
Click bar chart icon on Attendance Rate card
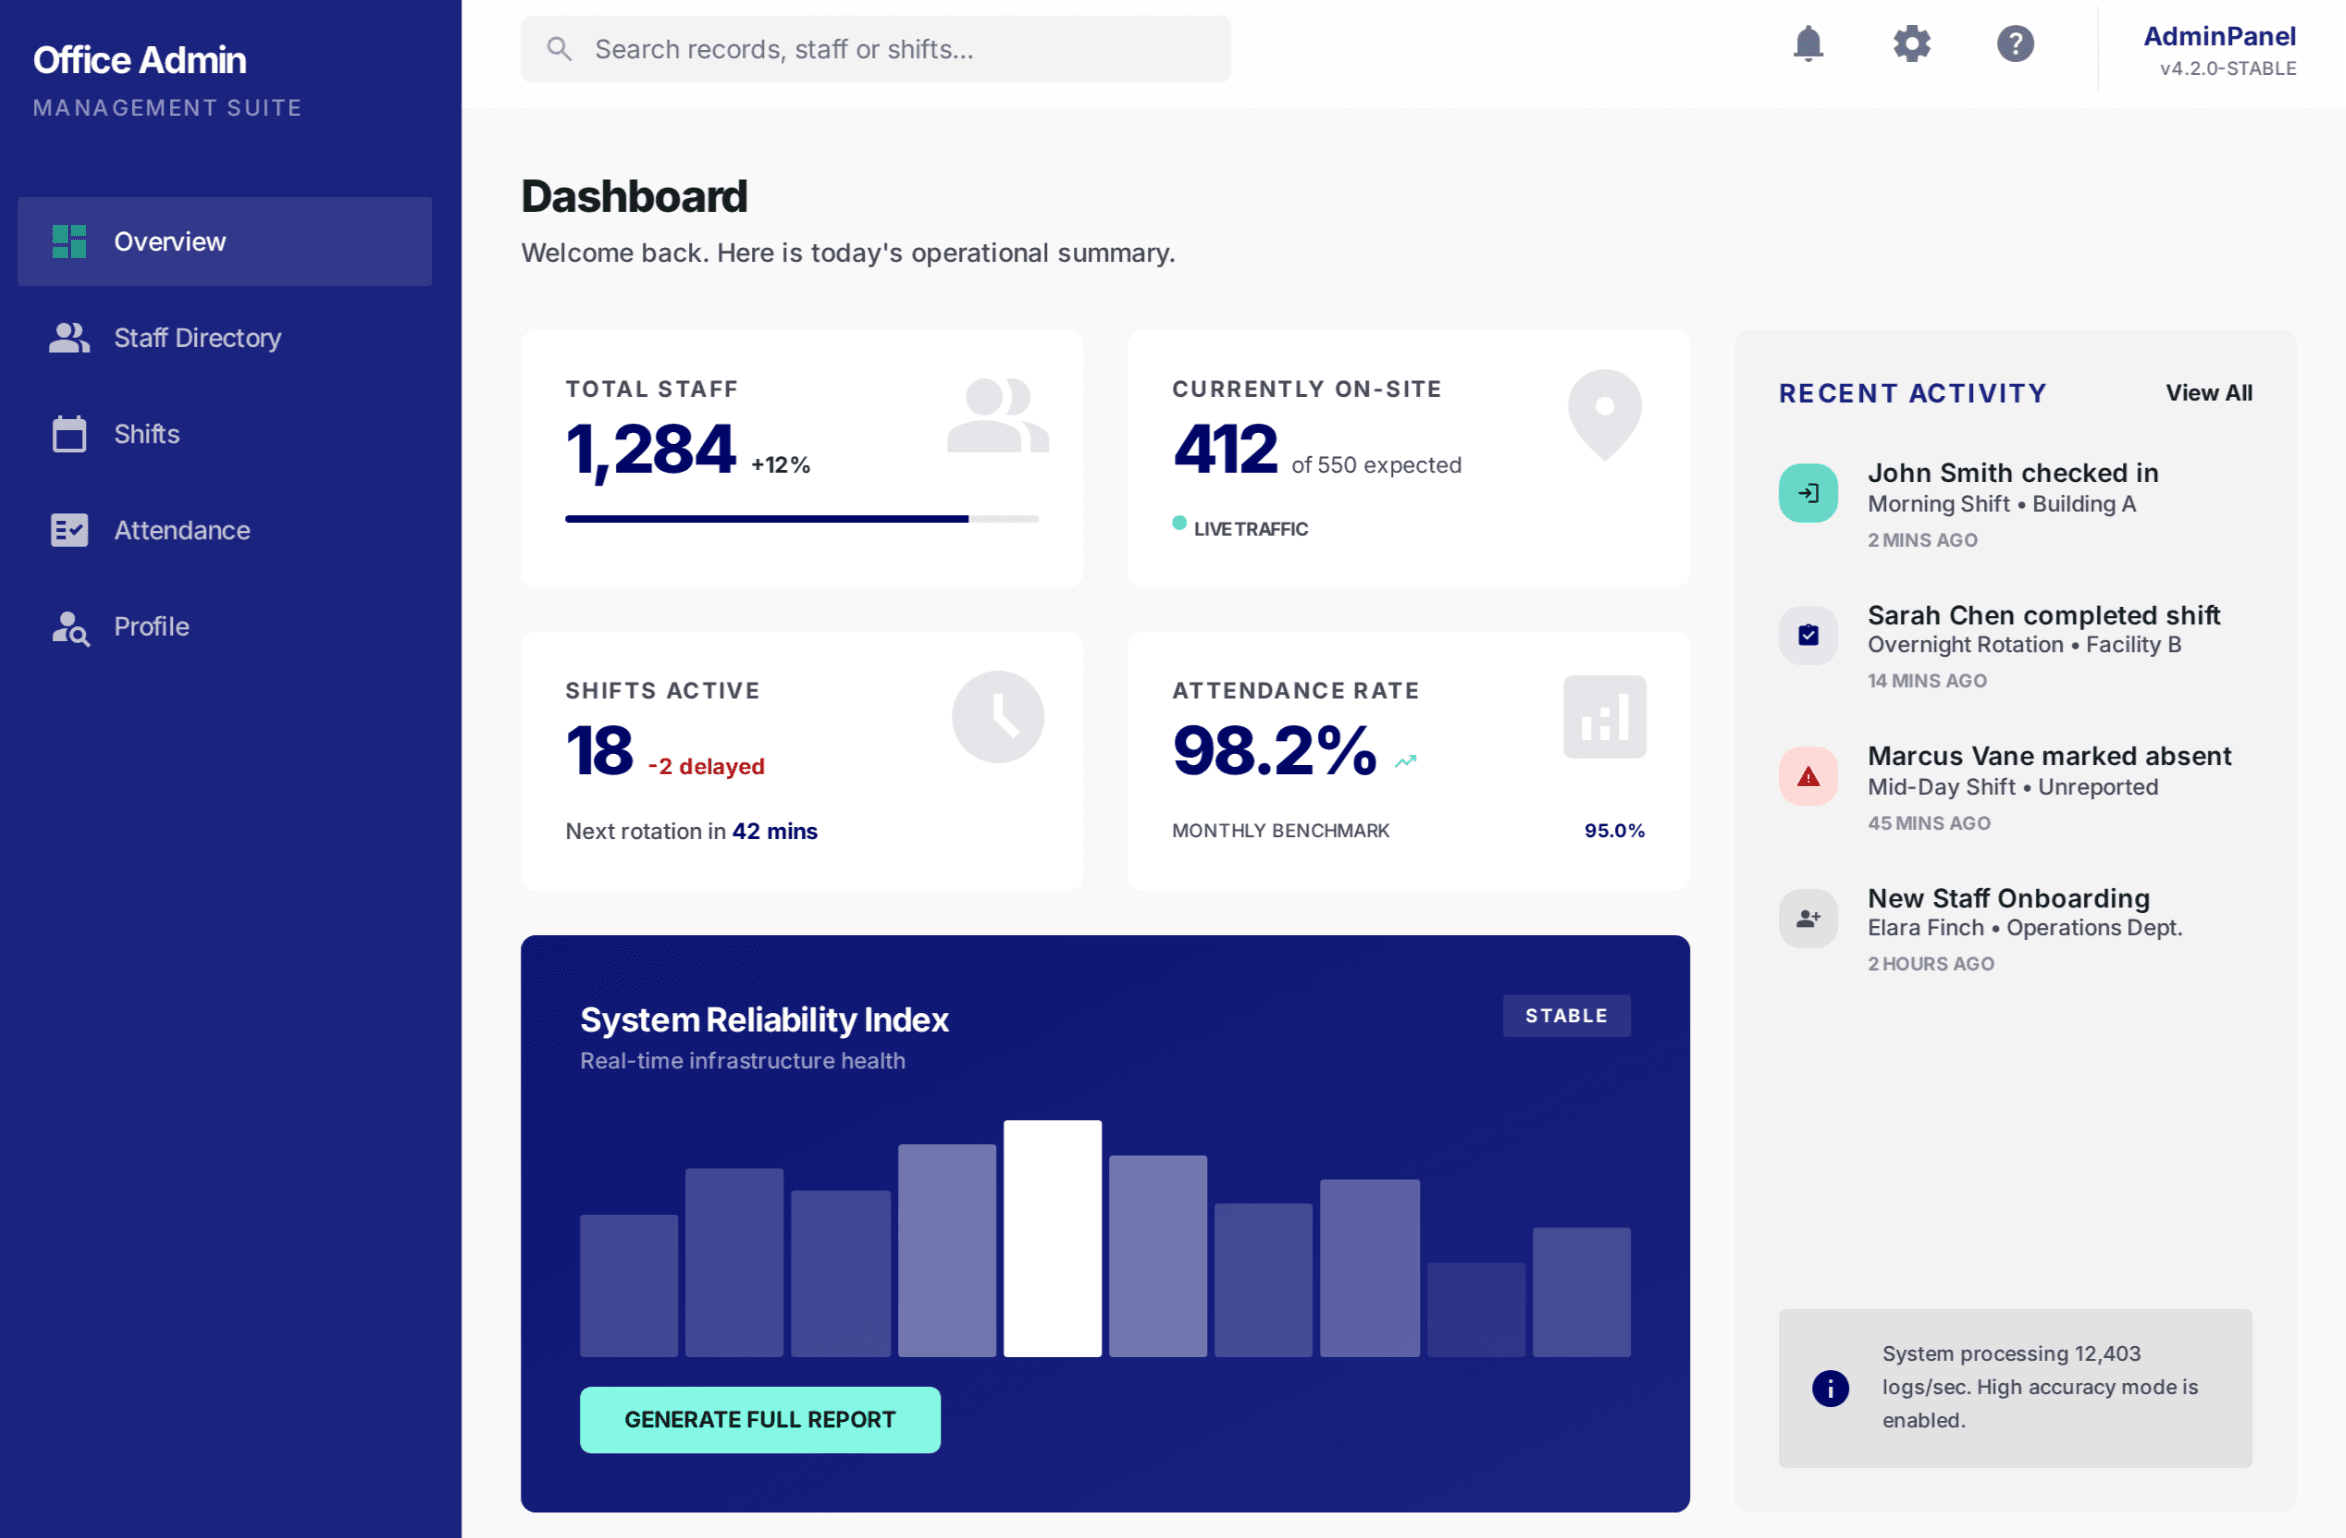click(1604, 717)
